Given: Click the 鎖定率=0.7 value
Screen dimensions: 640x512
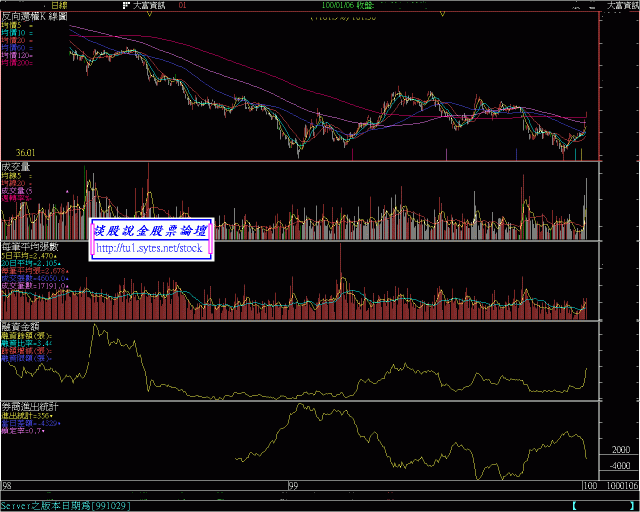Looking at the screenshot, I should [x=23, y=431].
